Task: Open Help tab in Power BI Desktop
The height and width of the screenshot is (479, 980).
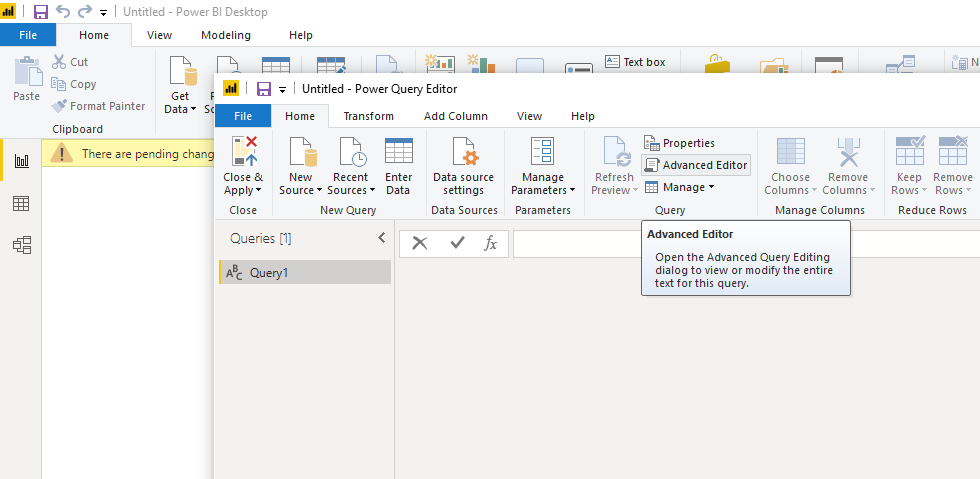Action: [x=301, y=35]
